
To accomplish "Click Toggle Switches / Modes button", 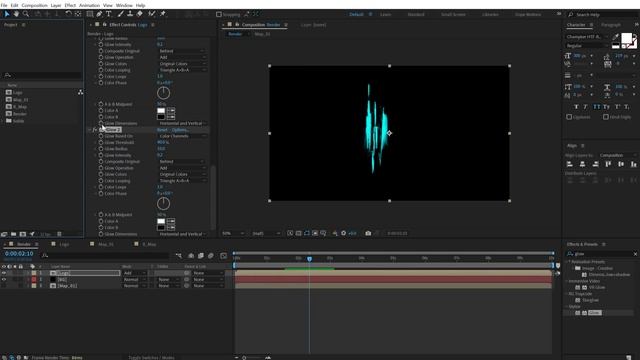I will coord(151,358).
